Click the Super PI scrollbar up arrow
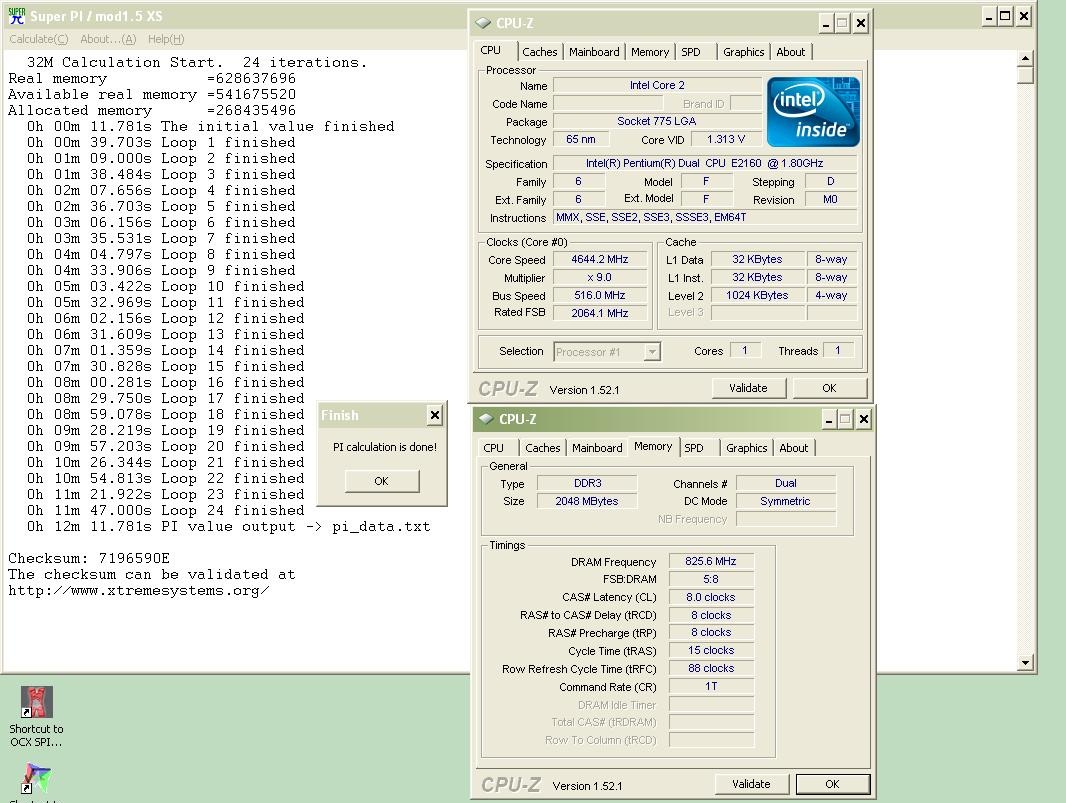This screenshot has height=803, width=1066. coord(1026,59)
